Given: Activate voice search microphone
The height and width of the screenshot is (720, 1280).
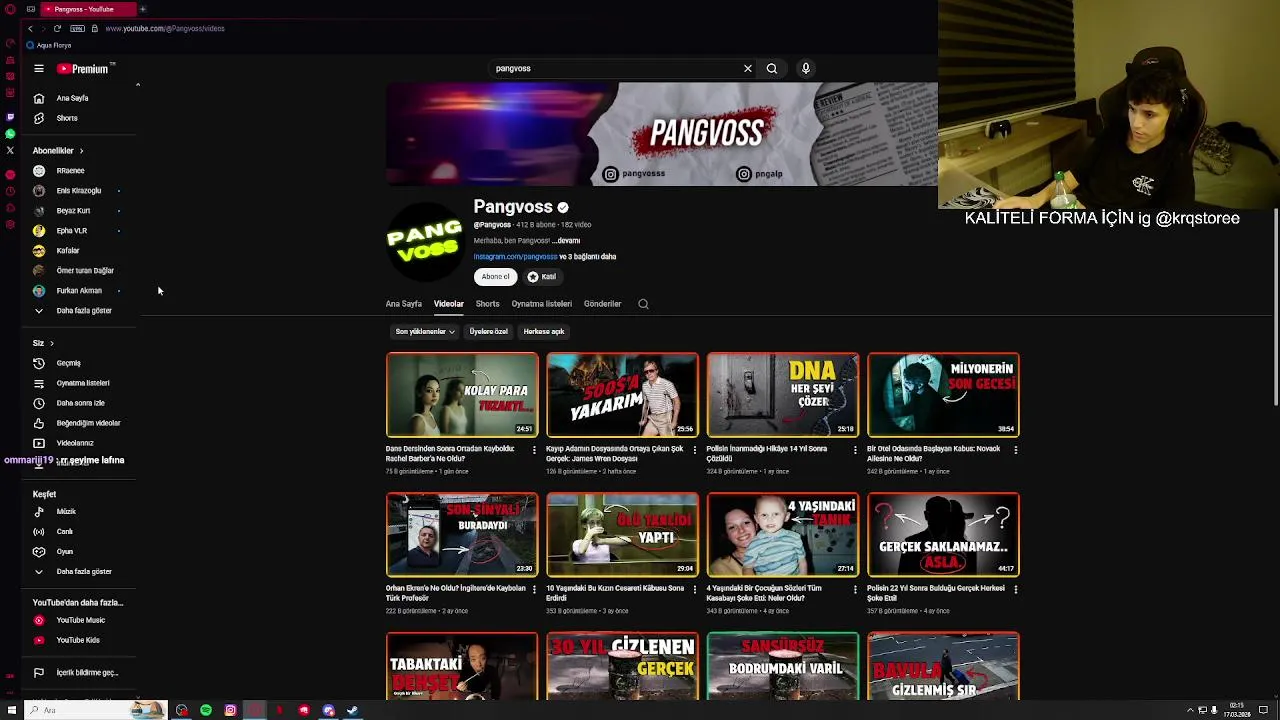Looking at the screenshot, I should [806, 68].
